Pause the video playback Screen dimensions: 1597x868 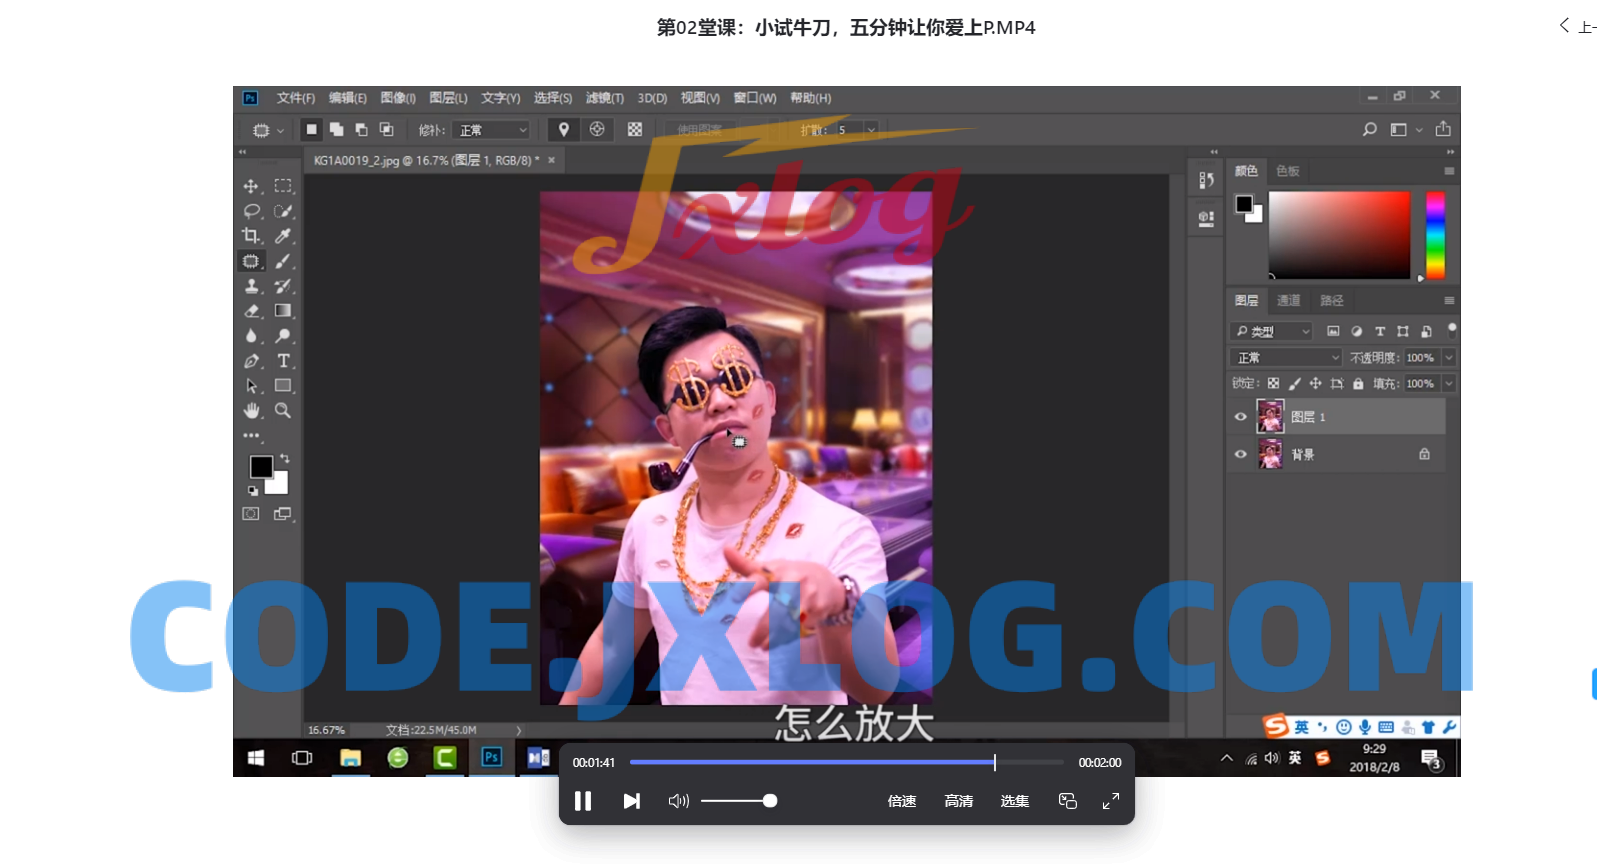click(x=583, y=801)
